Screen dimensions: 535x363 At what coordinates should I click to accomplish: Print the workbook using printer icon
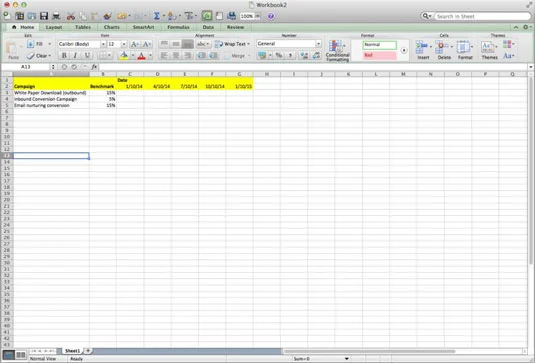(56, 16)
